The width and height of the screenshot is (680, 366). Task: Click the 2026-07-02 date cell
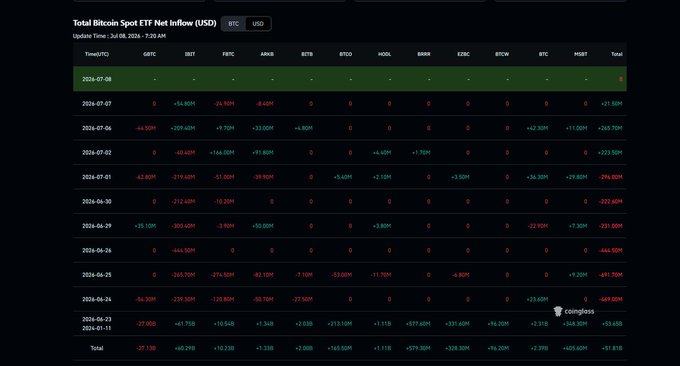(x=97, y=153)
